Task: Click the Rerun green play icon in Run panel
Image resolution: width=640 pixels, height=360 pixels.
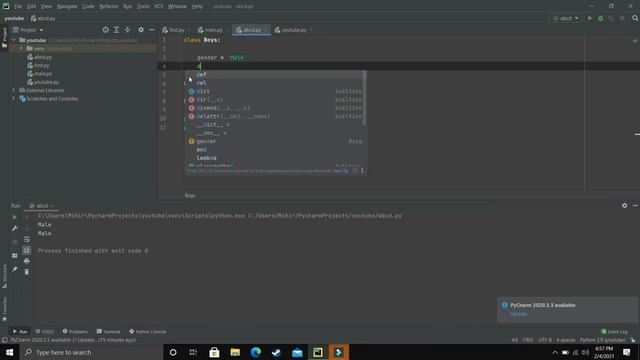Action: [14, 217]
